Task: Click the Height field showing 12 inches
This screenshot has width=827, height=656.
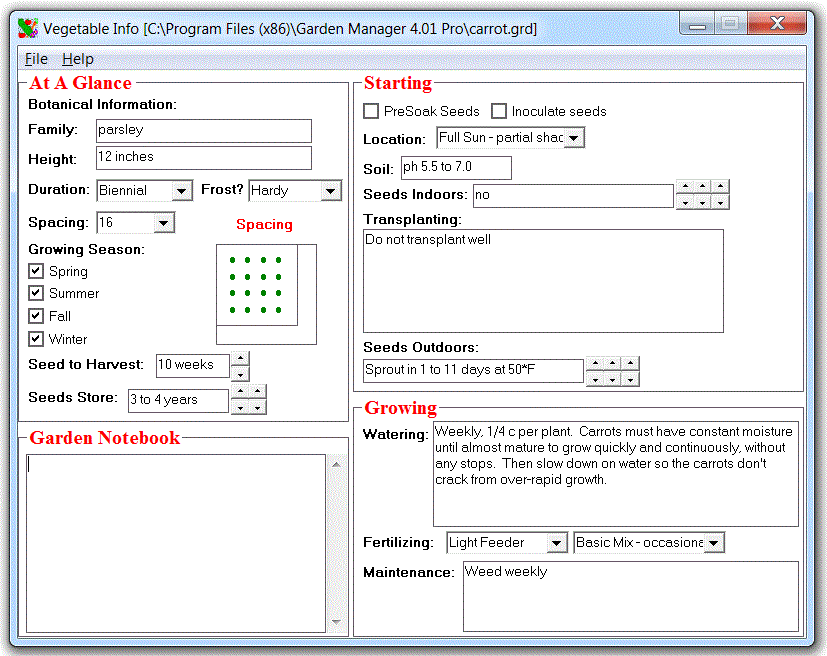Action: [204, 158]
